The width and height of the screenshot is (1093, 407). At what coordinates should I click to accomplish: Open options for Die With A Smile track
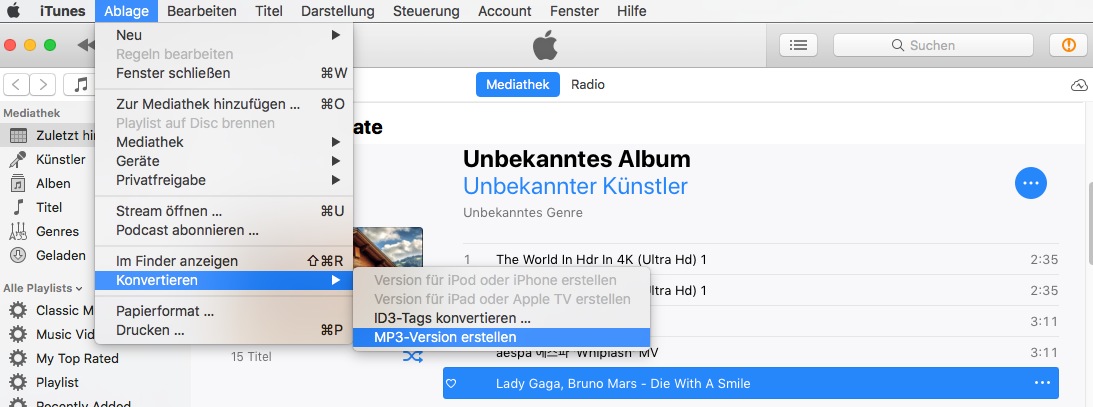pos(1042,383)
